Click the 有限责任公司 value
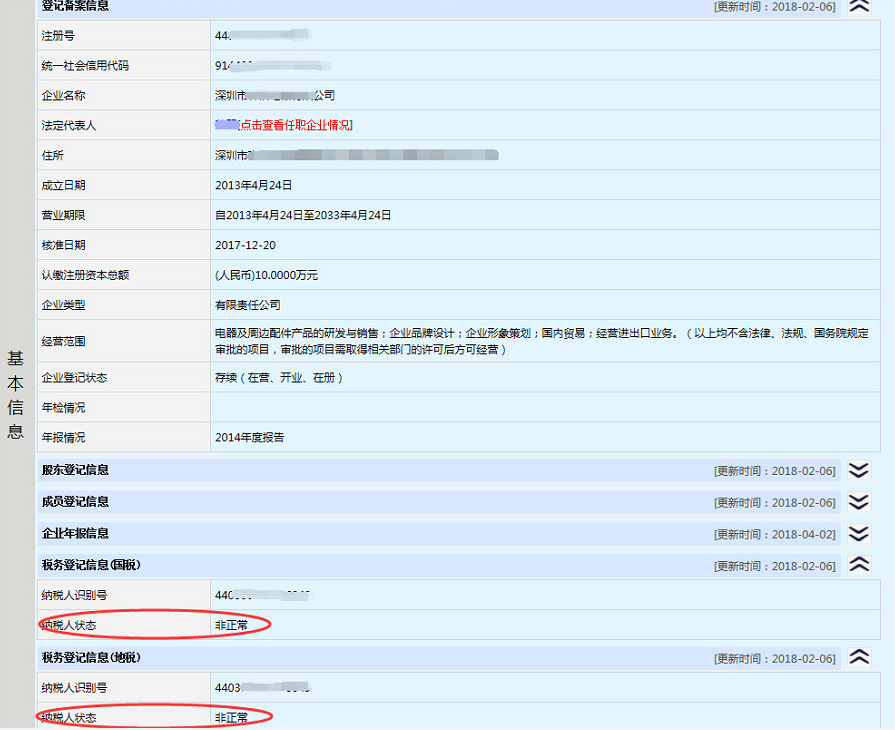The image size is (895, 730). 248,305
